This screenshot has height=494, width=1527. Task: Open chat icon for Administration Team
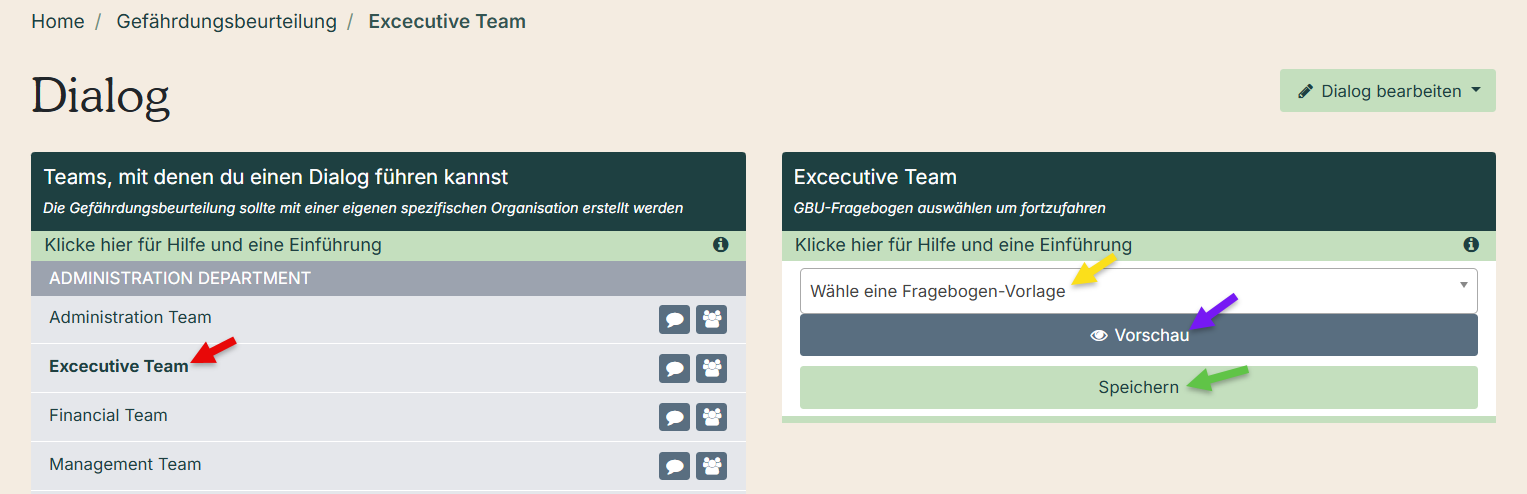point(675,320)
